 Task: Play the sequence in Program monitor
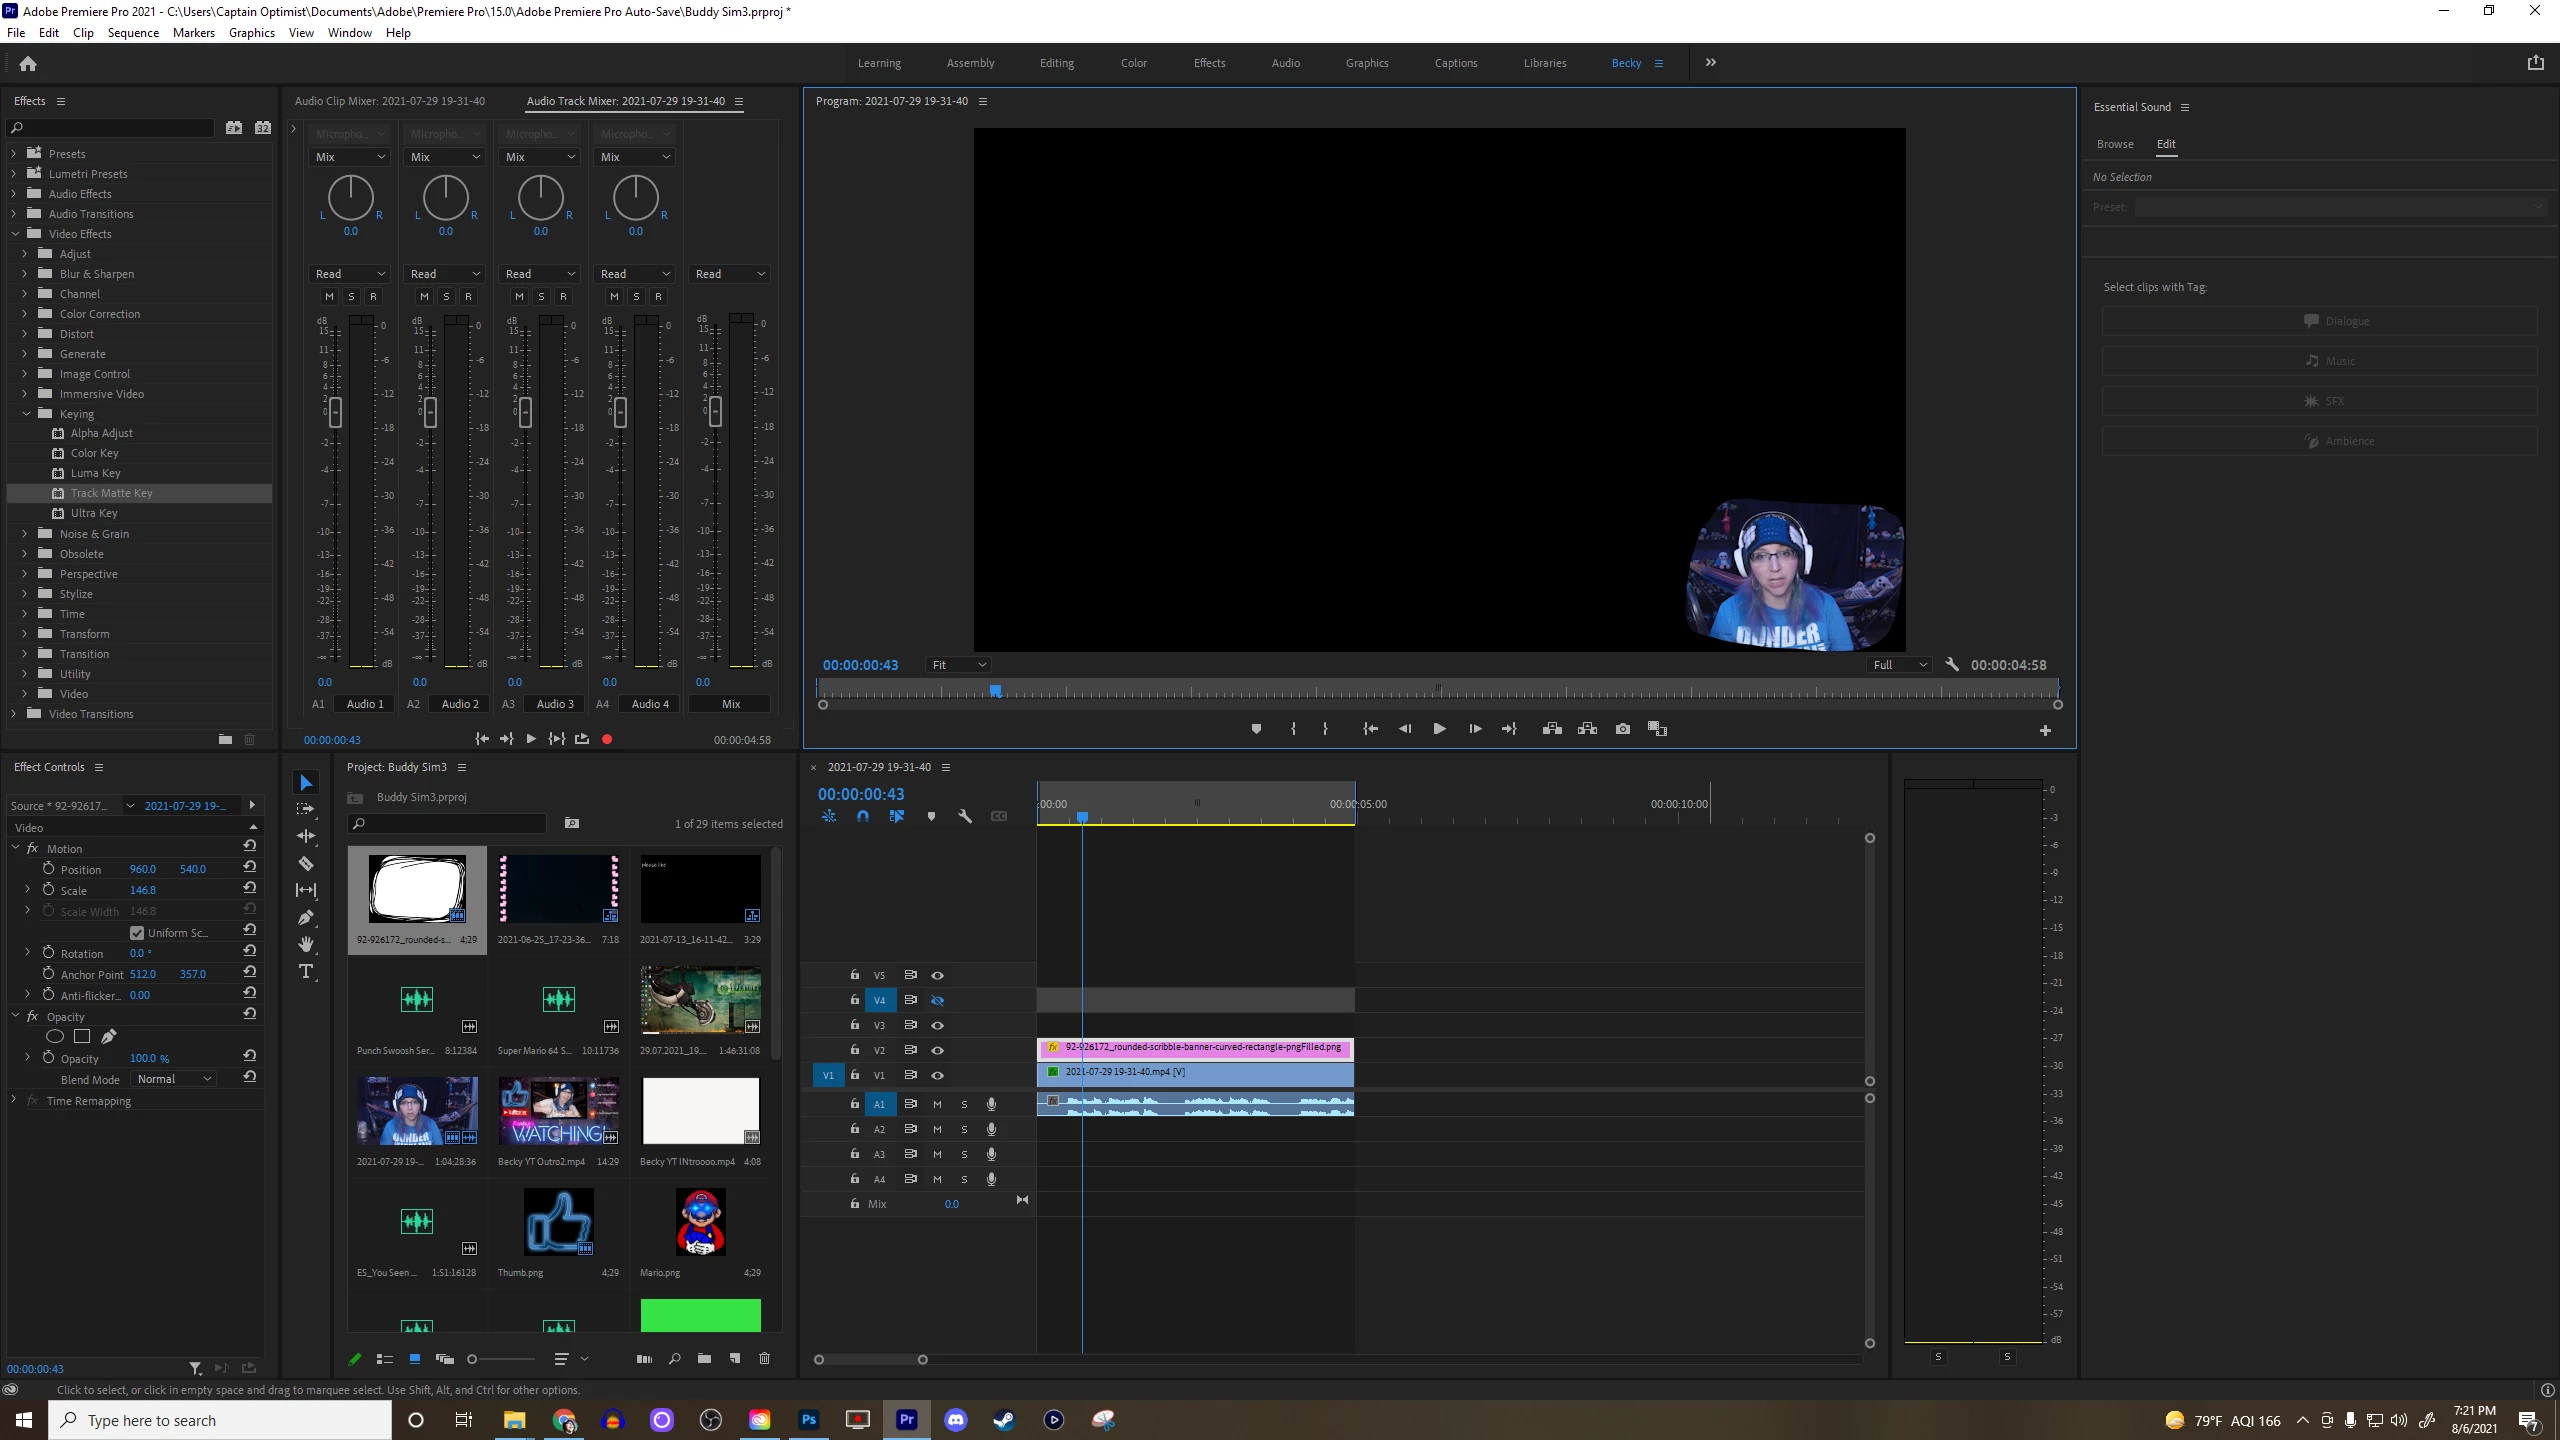pyautogui.click(x=1439, y=729)
